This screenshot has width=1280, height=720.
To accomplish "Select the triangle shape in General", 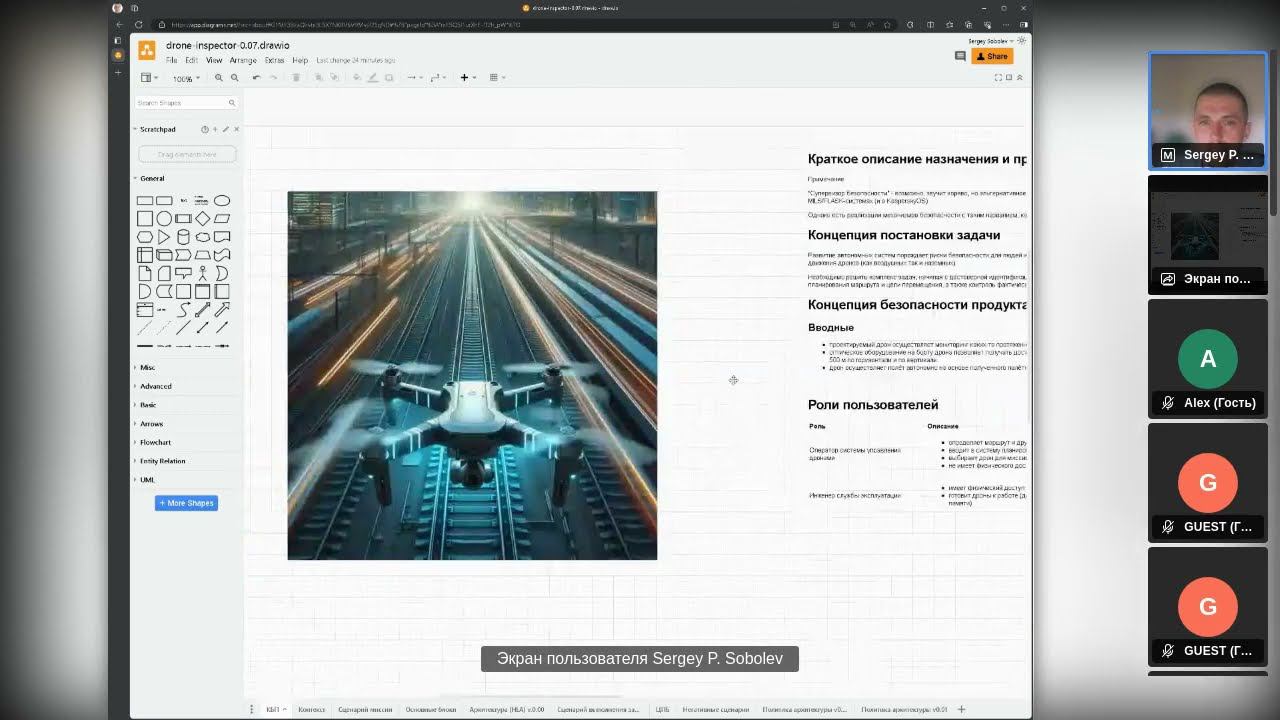I will [x=164, y=237].
